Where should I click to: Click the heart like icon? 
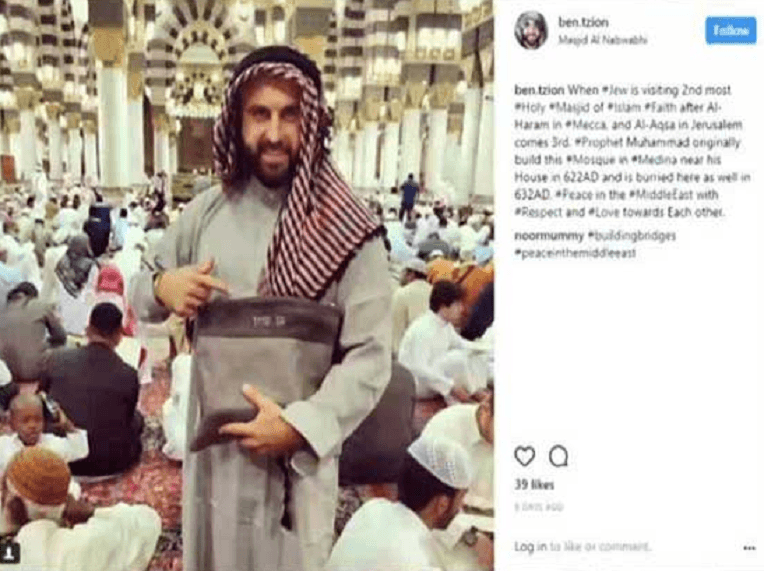tap(524, 456)
